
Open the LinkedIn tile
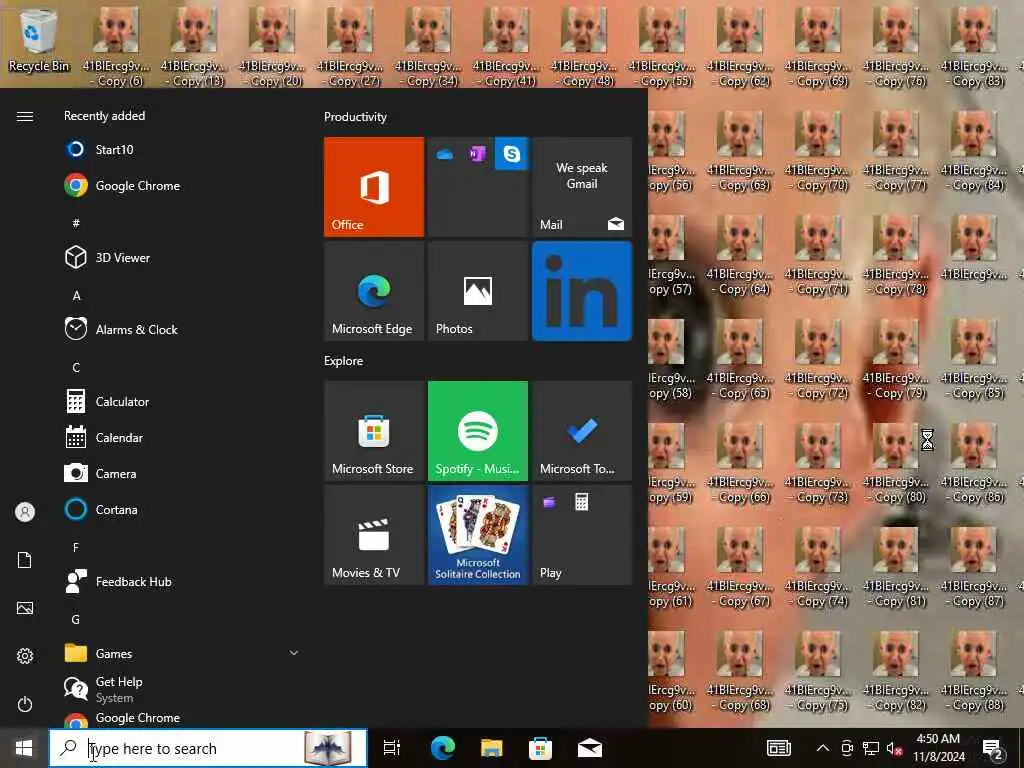(582, 291)
